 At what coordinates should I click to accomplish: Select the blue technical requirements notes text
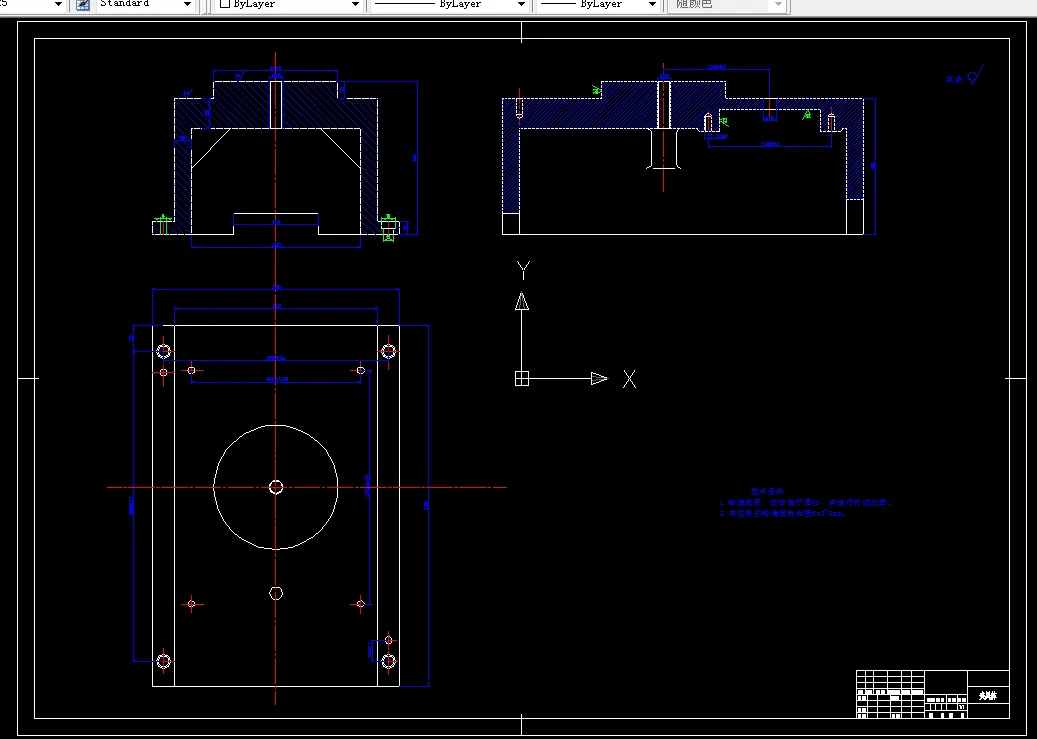[x=805, y=503]
